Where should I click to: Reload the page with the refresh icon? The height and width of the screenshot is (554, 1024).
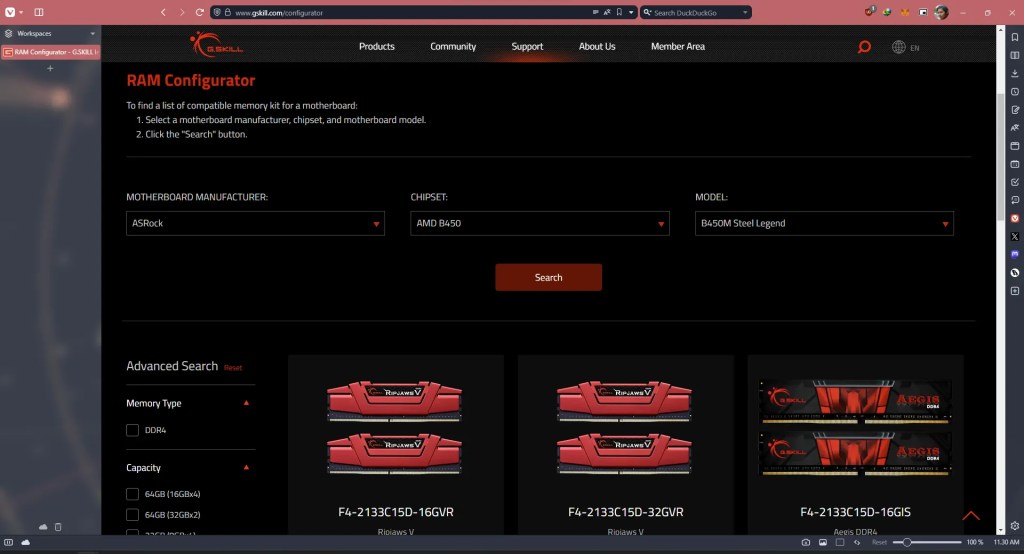click(x=200, y=12)
